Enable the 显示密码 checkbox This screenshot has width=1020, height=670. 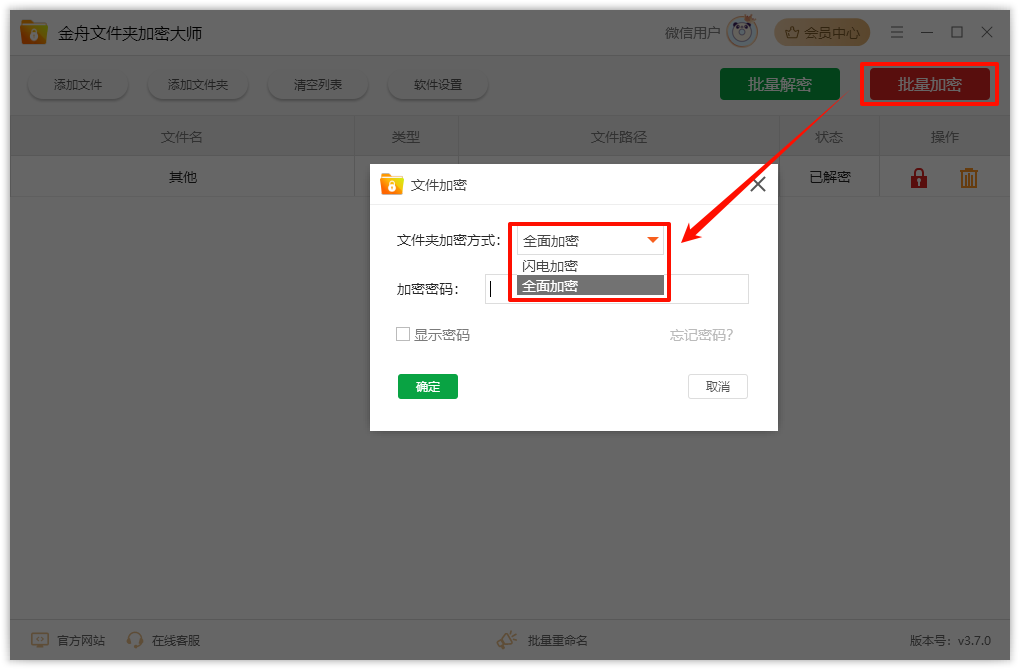403,336
